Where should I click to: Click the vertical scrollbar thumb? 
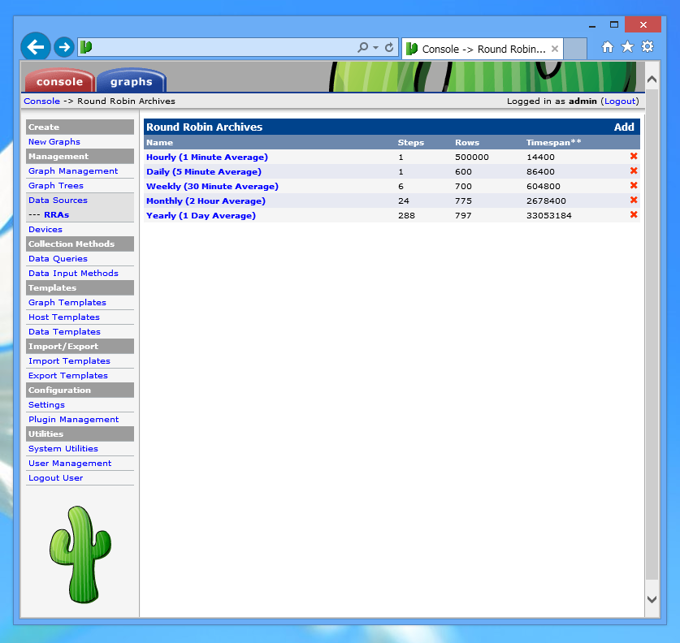[651, 334]
